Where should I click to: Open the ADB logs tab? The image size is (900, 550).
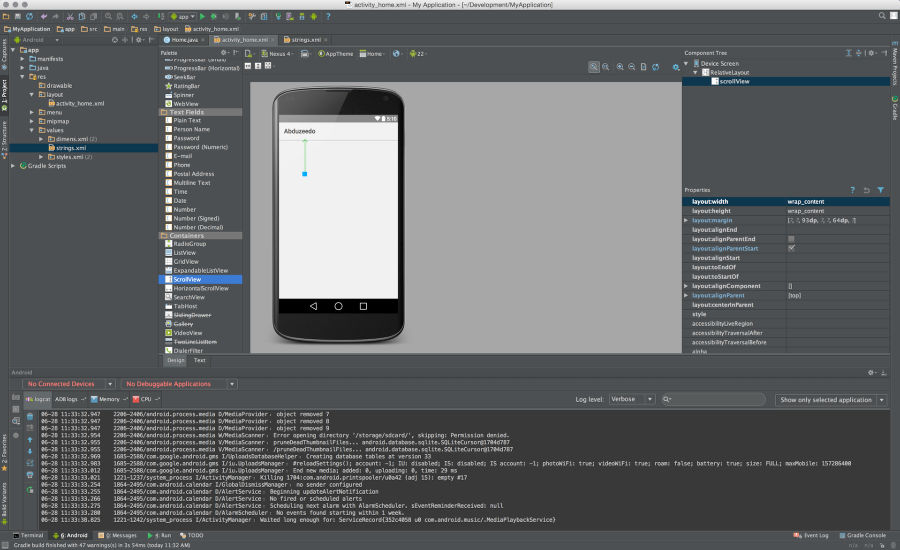click(x=69, y=400)
